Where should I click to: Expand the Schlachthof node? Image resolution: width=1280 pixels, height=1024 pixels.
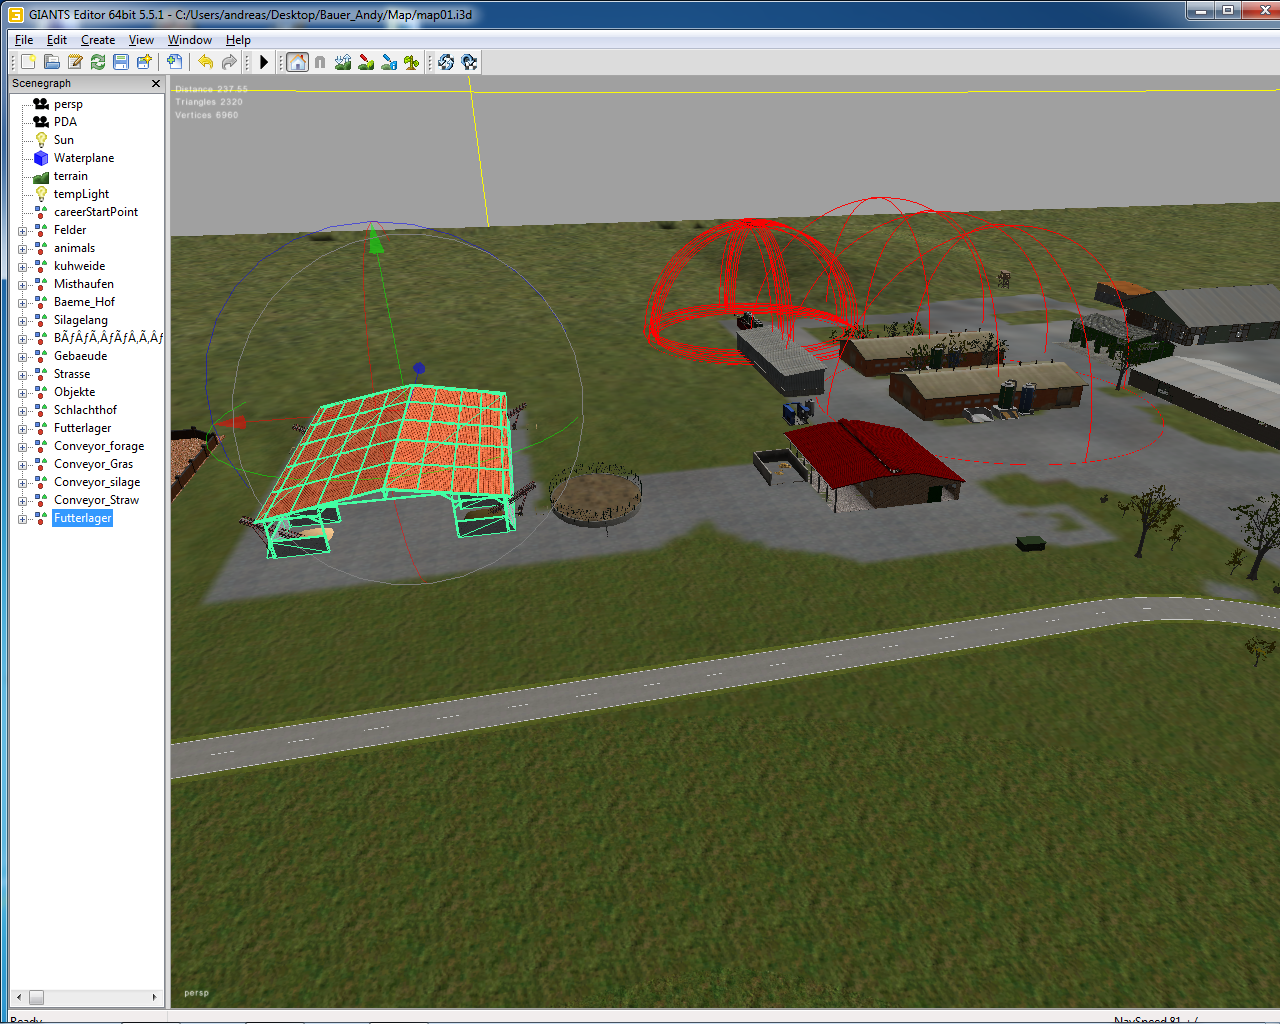coord(22,411)
